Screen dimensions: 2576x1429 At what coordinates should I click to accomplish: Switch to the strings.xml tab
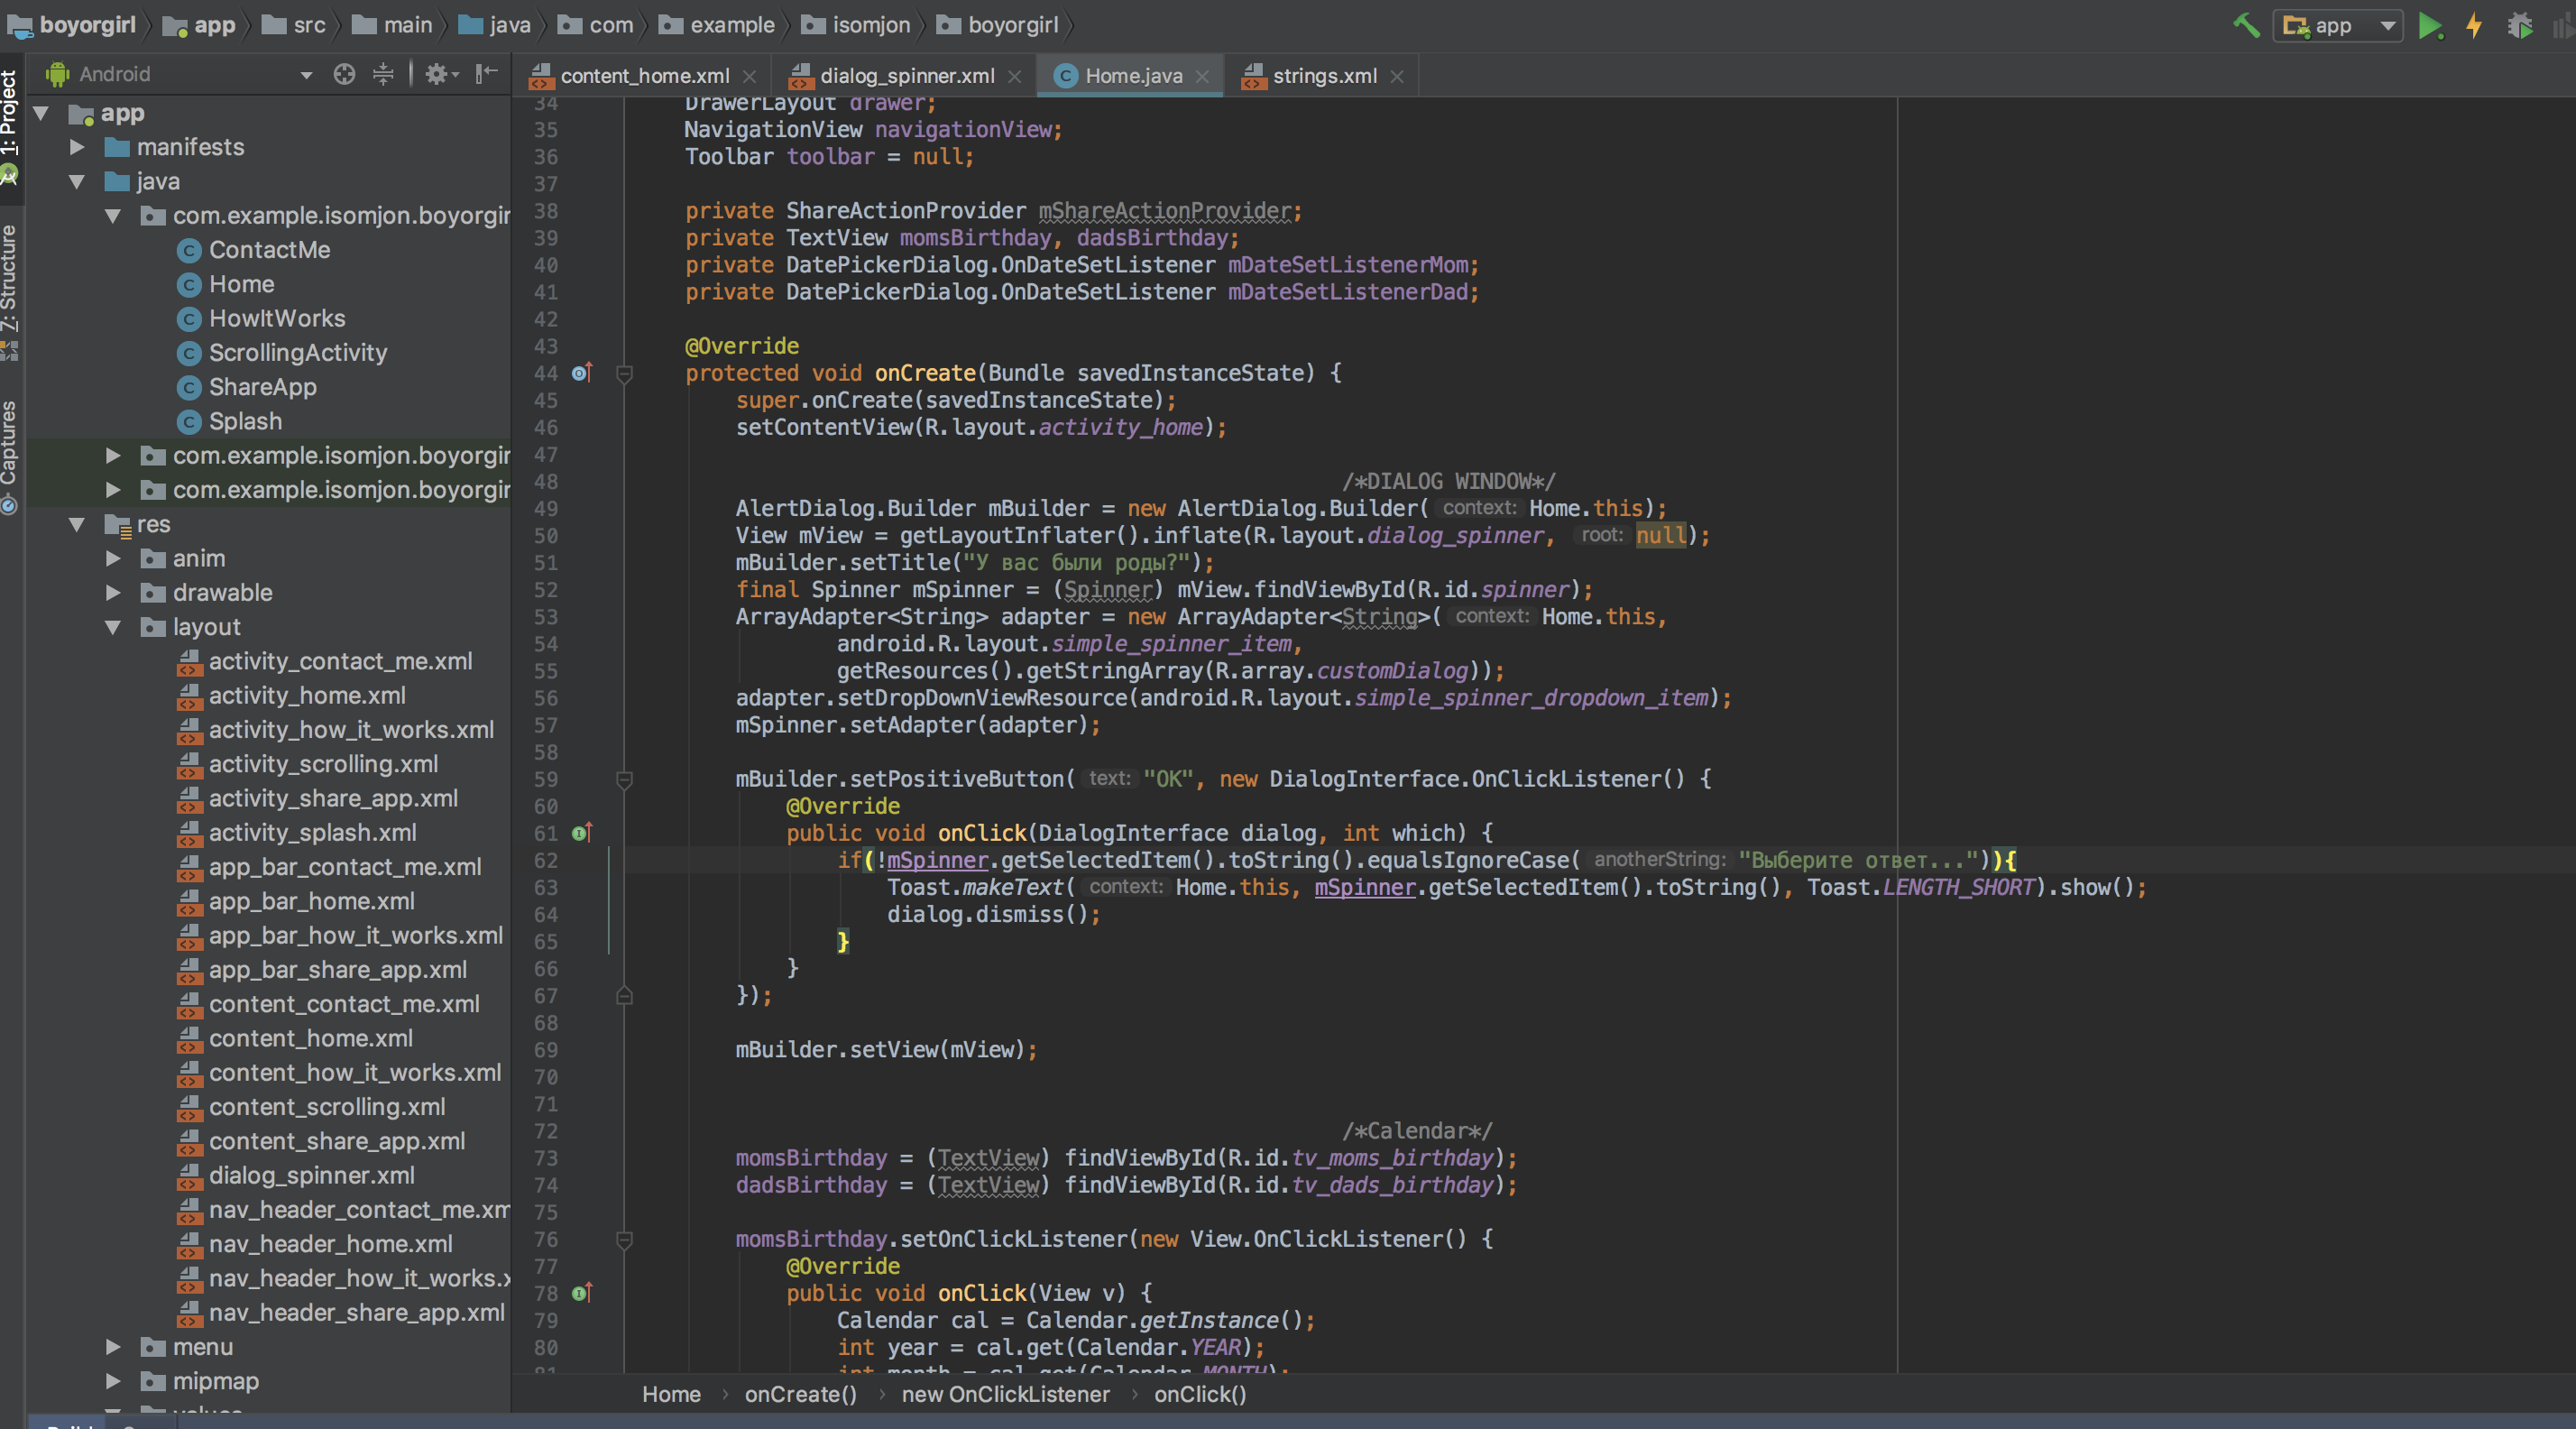point(1322,76)
